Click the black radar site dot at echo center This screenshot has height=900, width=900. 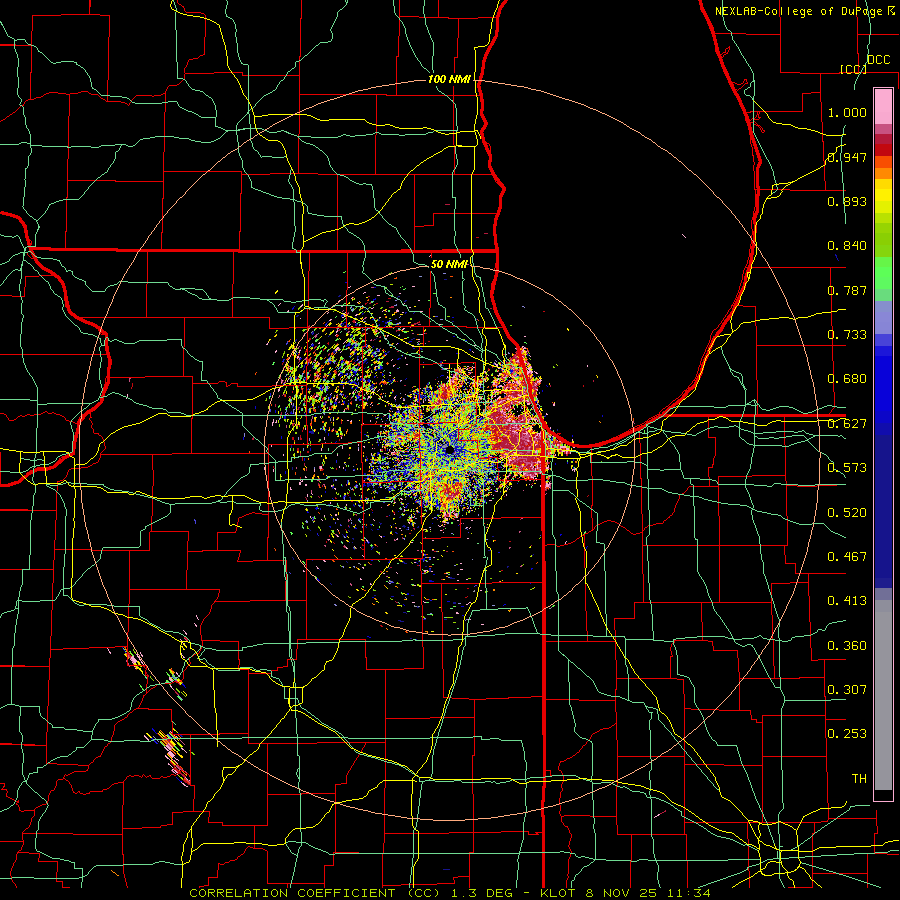point(449,450)
